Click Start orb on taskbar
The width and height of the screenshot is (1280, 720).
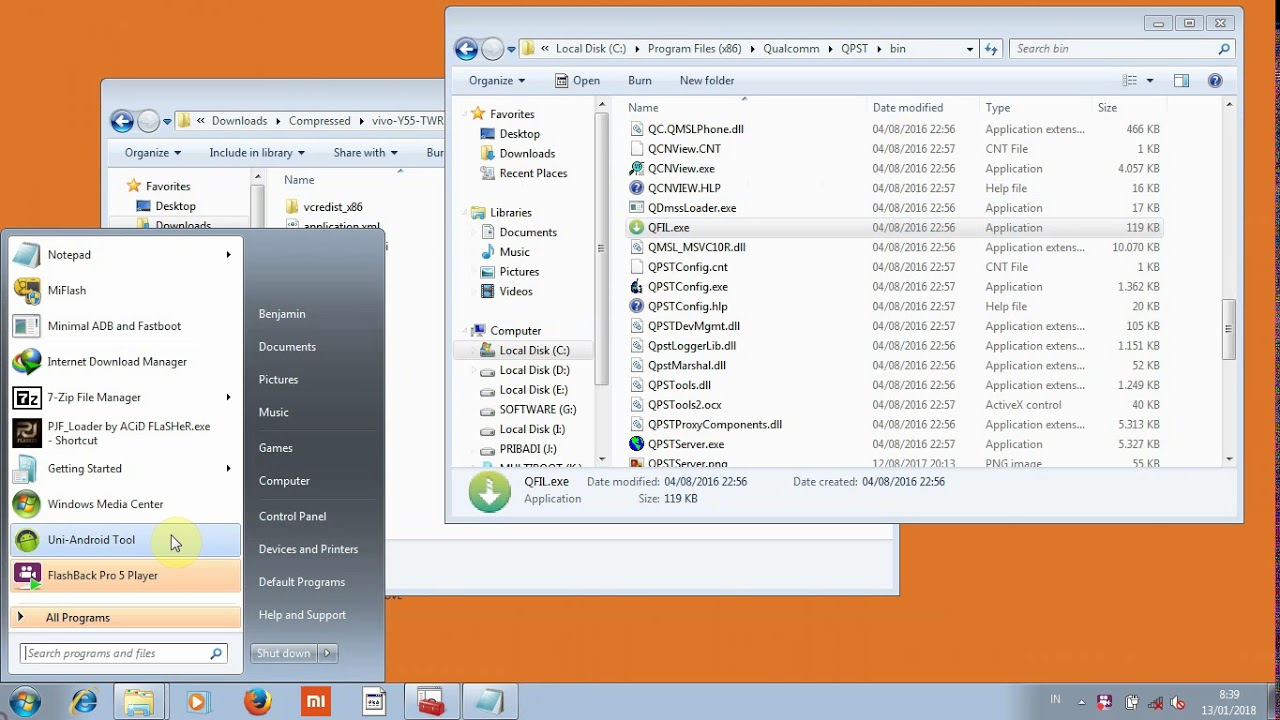coord(25,702)
